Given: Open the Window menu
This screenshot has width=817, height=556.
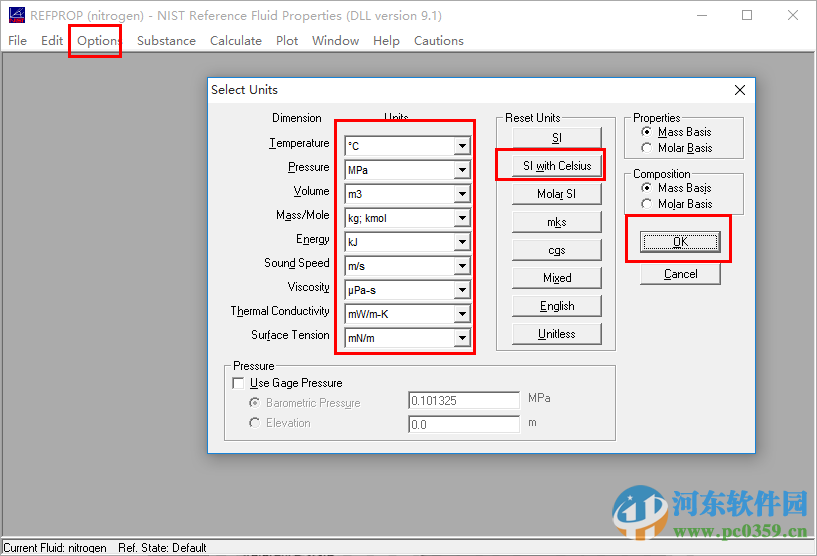Looking at the screenshot, I should (336, 41).
